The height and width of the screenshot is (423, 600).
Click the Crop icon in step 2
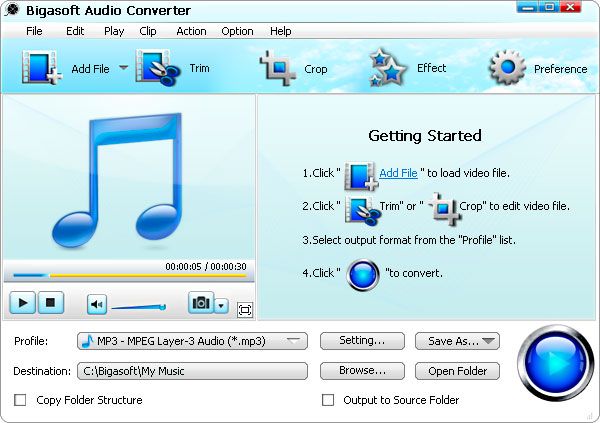(444, 209)
